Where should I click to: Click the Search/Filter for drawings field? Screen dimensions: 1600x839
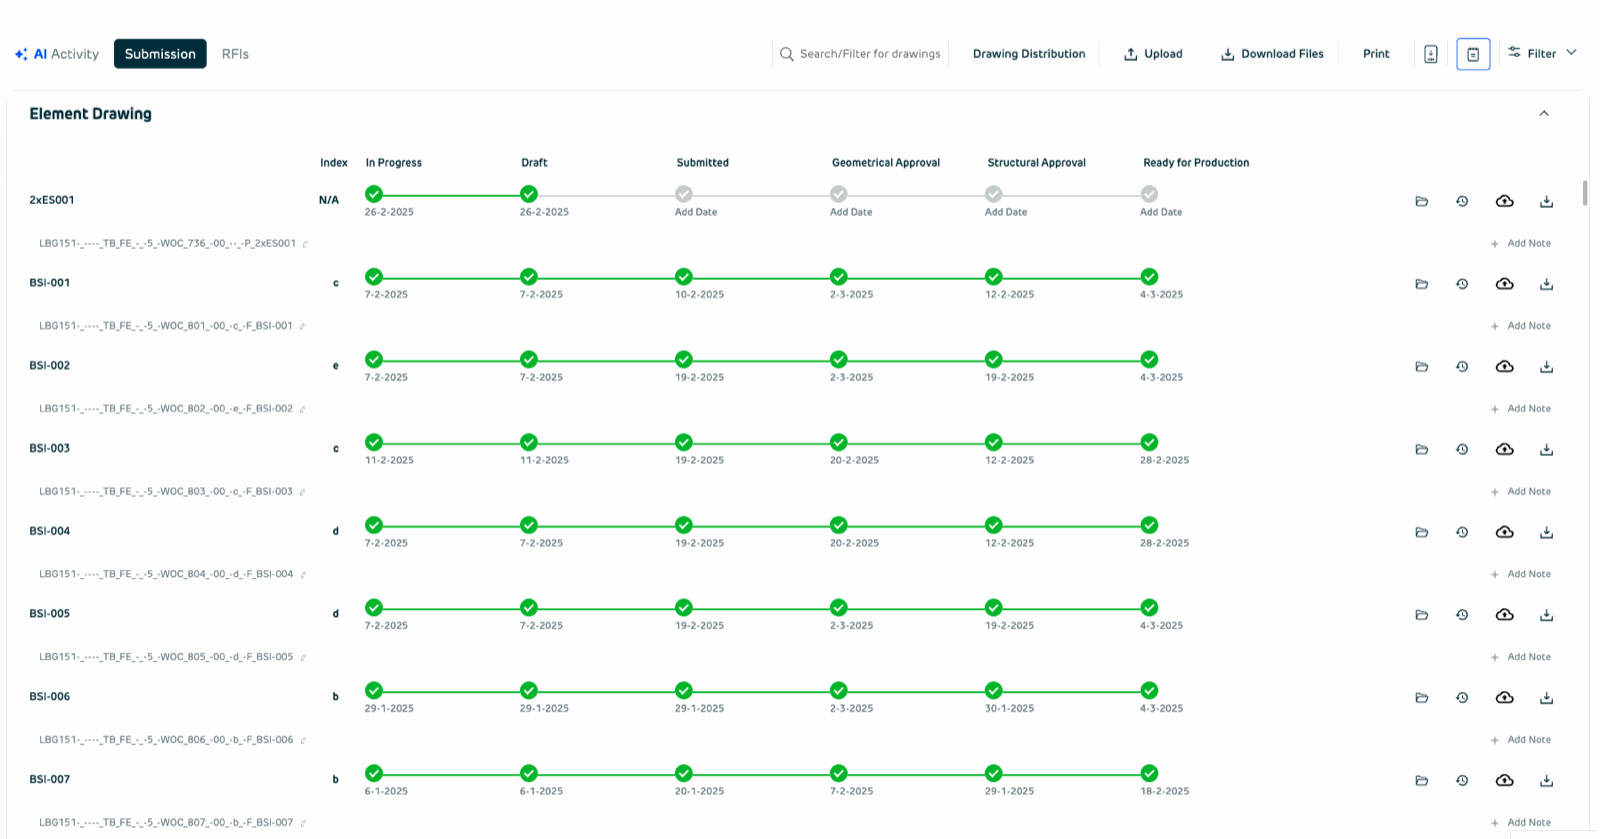click(x=860, y=54)
